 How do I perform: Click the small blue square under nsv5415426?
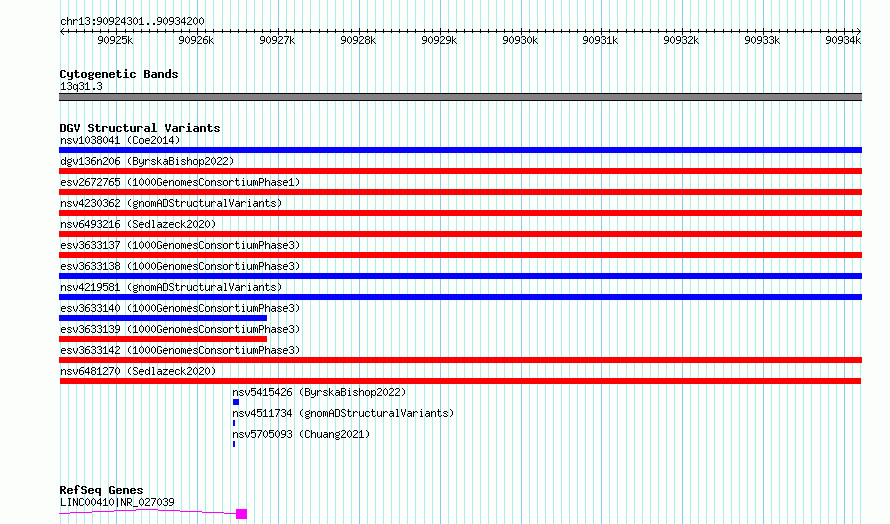pos(236,402)
